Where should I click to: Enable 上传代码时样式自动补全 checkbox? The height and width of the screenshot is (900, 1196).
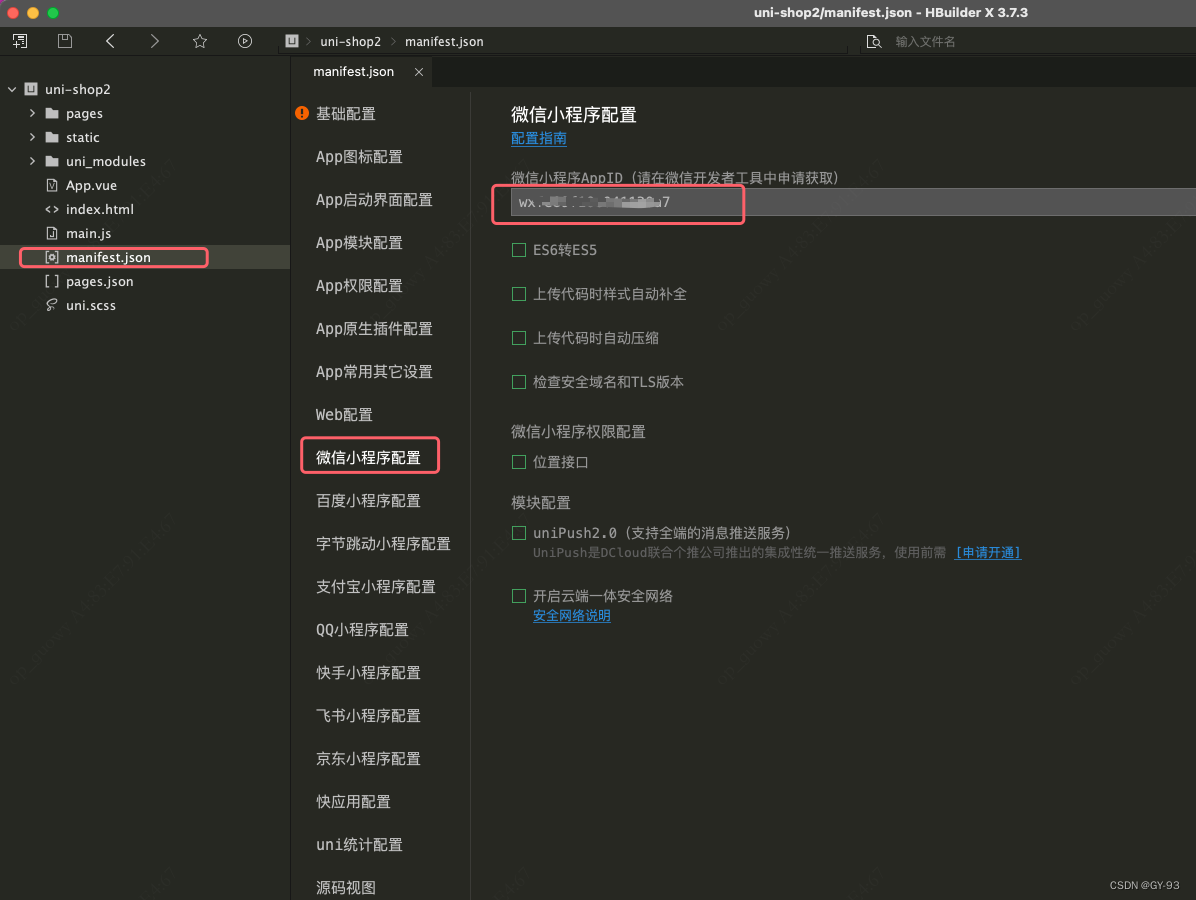[x=519, y=294]
